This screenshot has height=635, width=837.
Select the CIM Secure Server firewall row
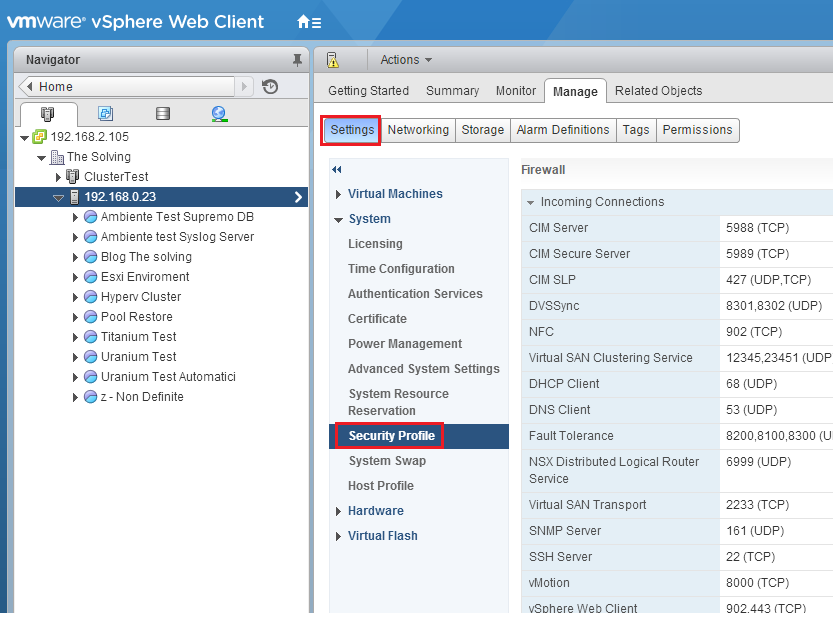tap(677, 254)
